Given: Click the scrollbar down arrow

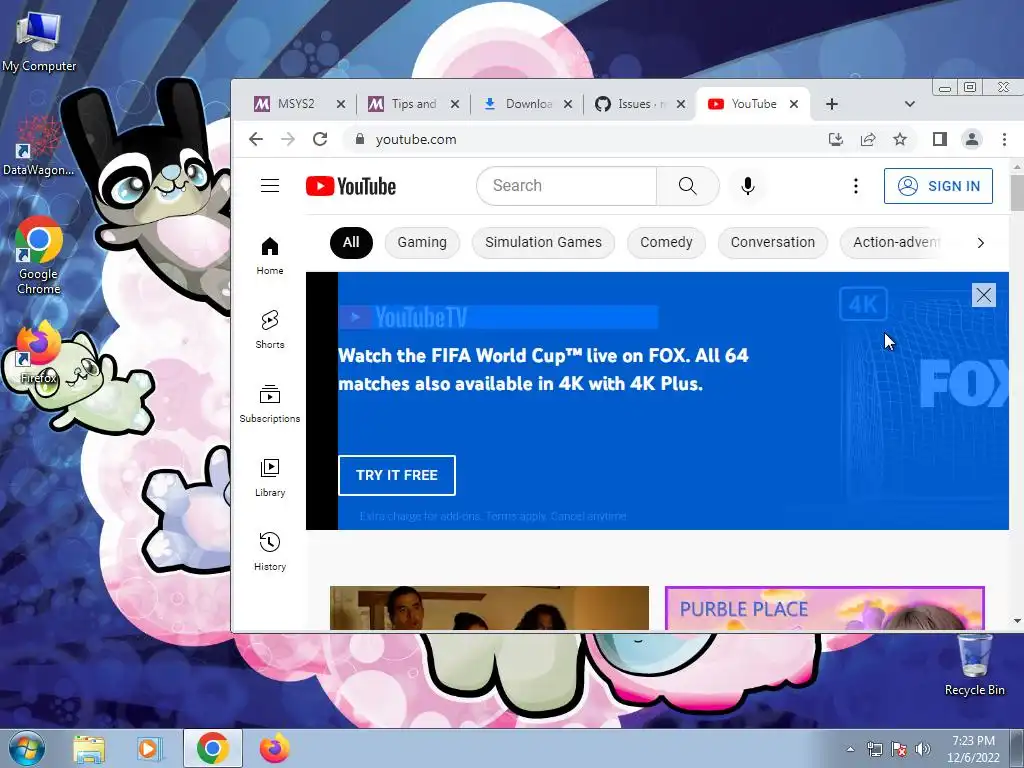Looking at the screenshot, I should tap(1017, 621).
